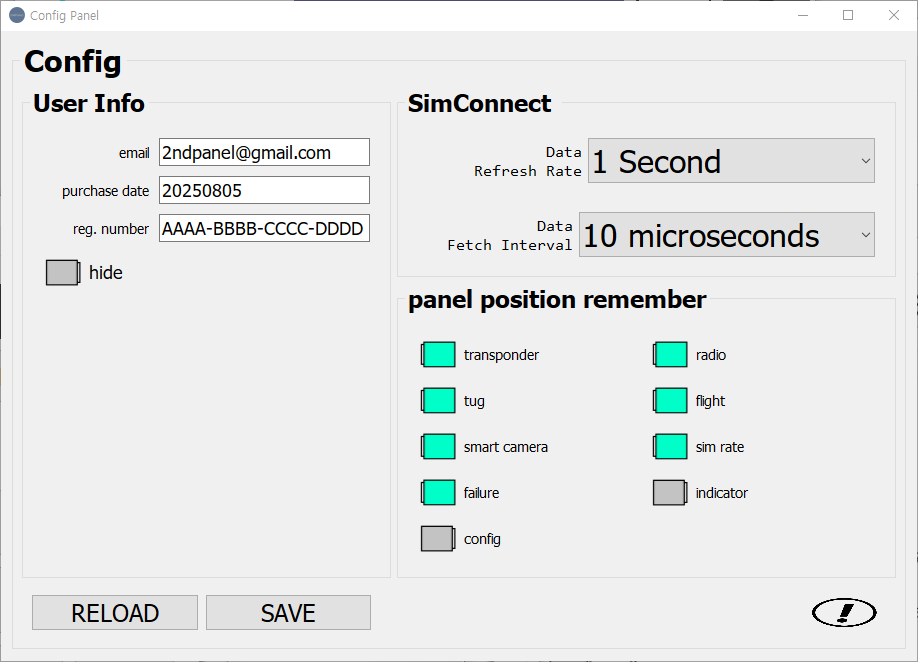Enable indicator panel position remember
The height and width of the screenshot is (662, 918).
click(x=670, y=493)
